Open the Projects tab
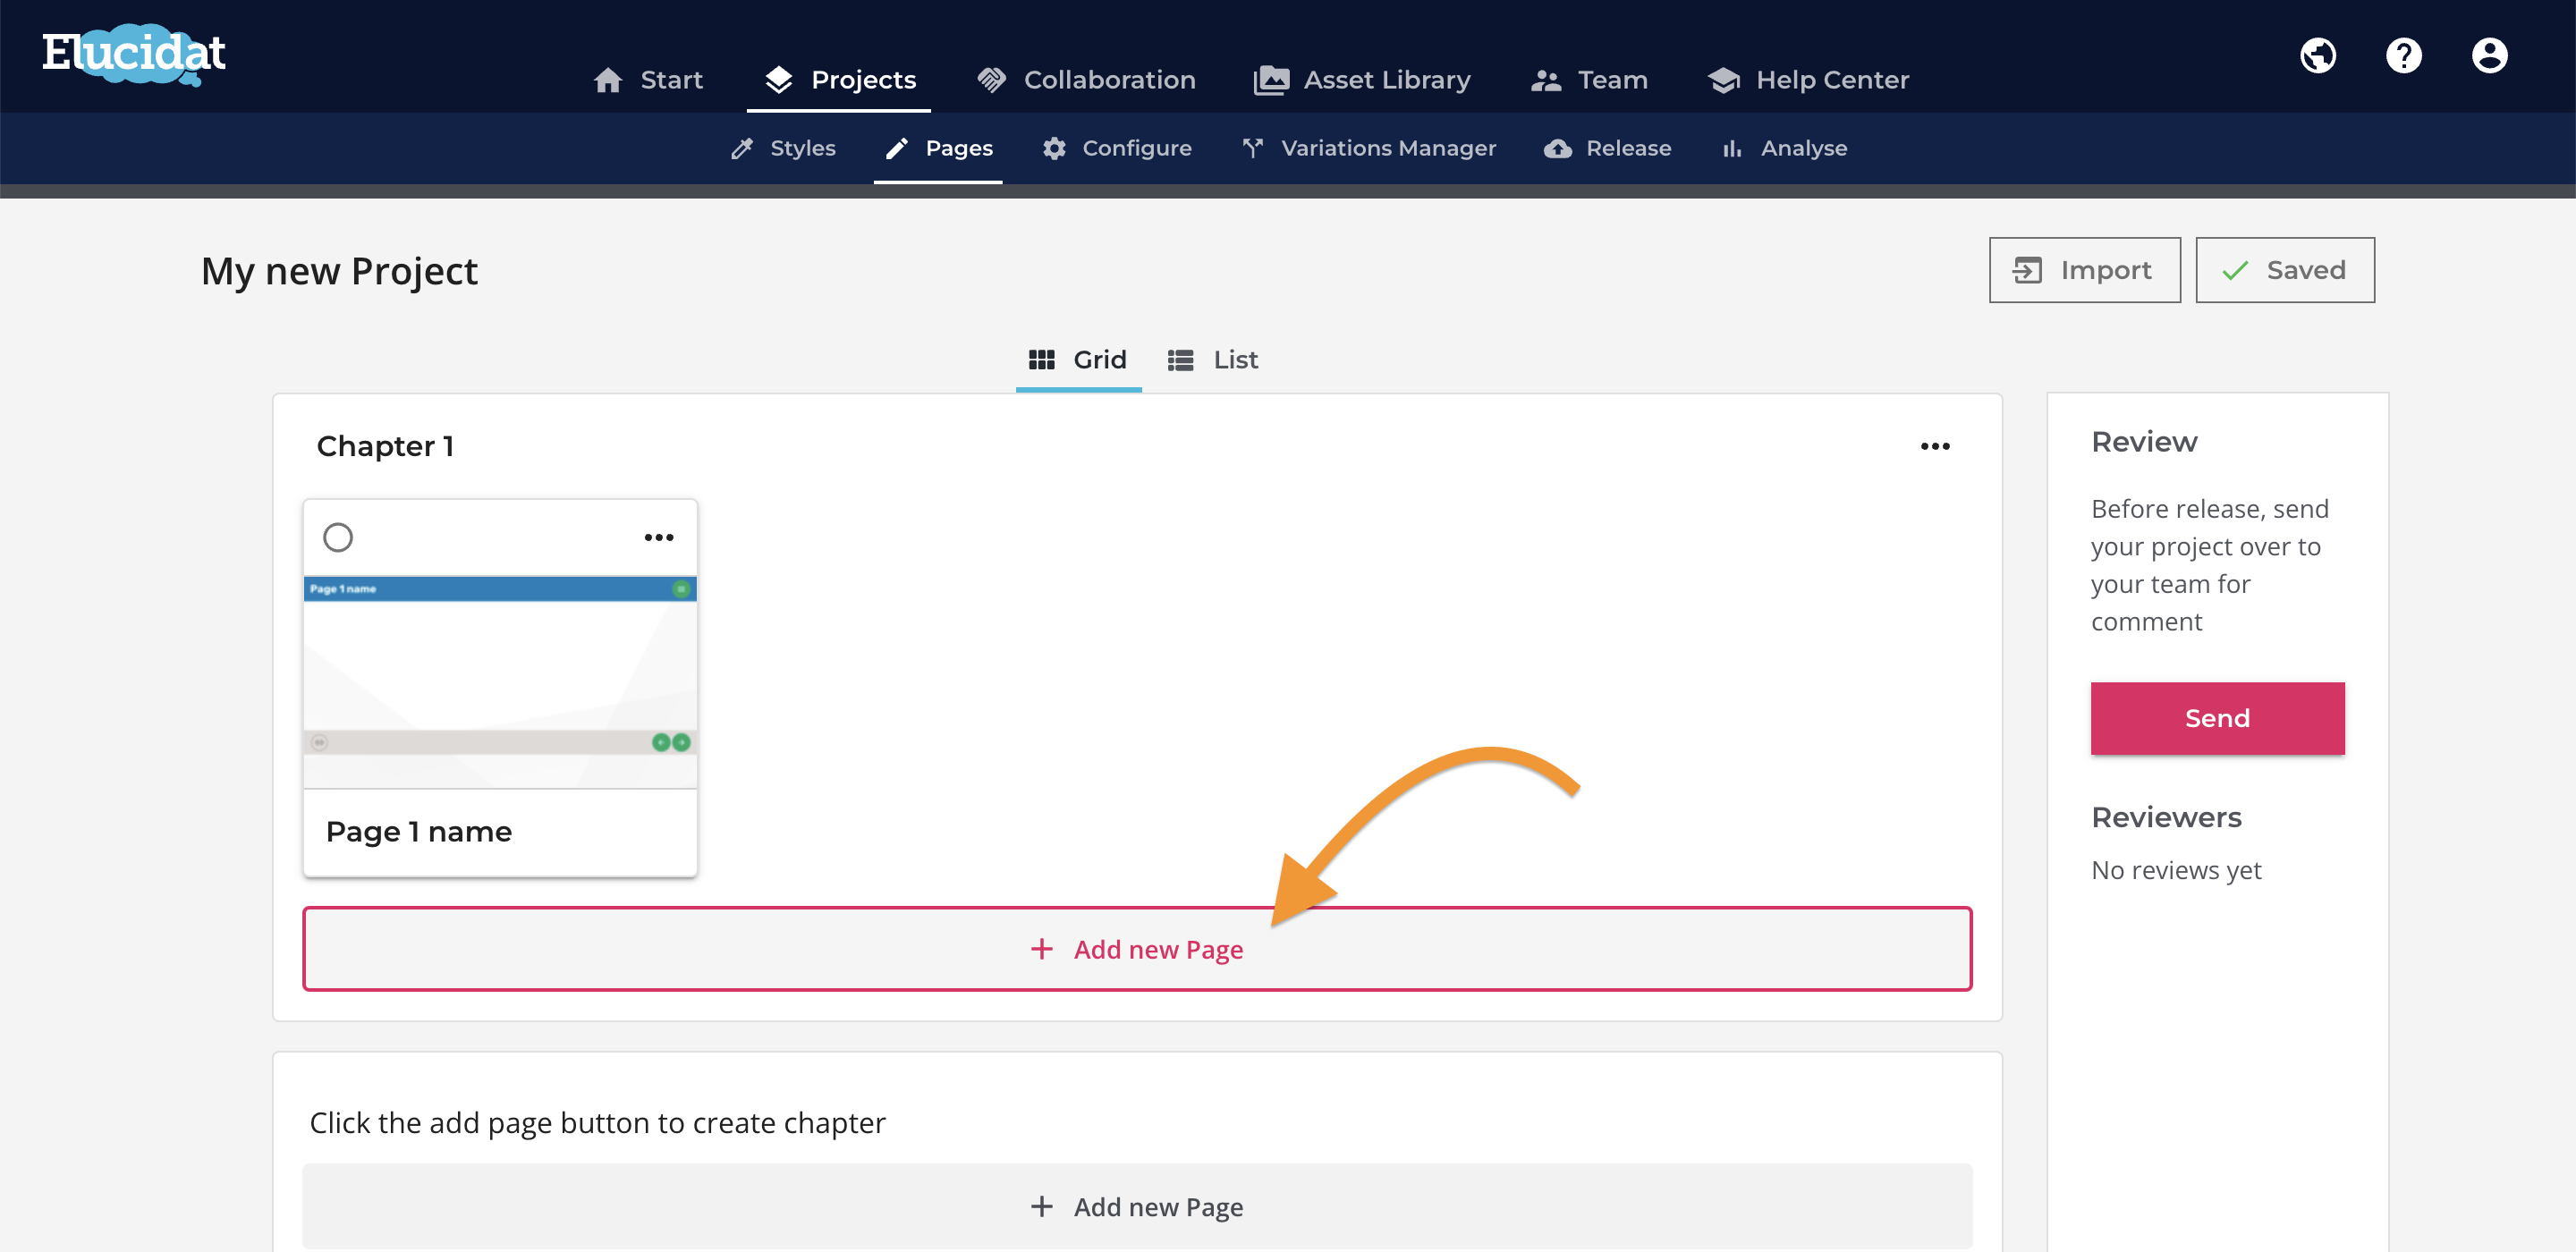The width and height of the screenshot is (2576, 1252). pos(839,80)
